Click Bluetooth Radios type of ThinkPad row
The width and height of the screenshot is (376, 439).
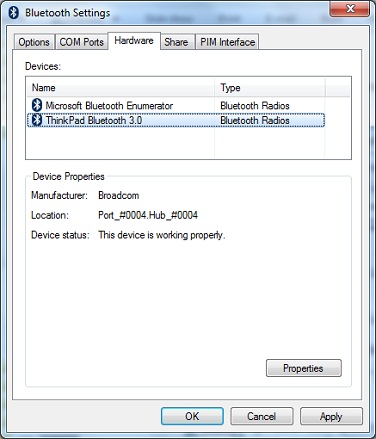pyautogui.click(x=255, y=120)
